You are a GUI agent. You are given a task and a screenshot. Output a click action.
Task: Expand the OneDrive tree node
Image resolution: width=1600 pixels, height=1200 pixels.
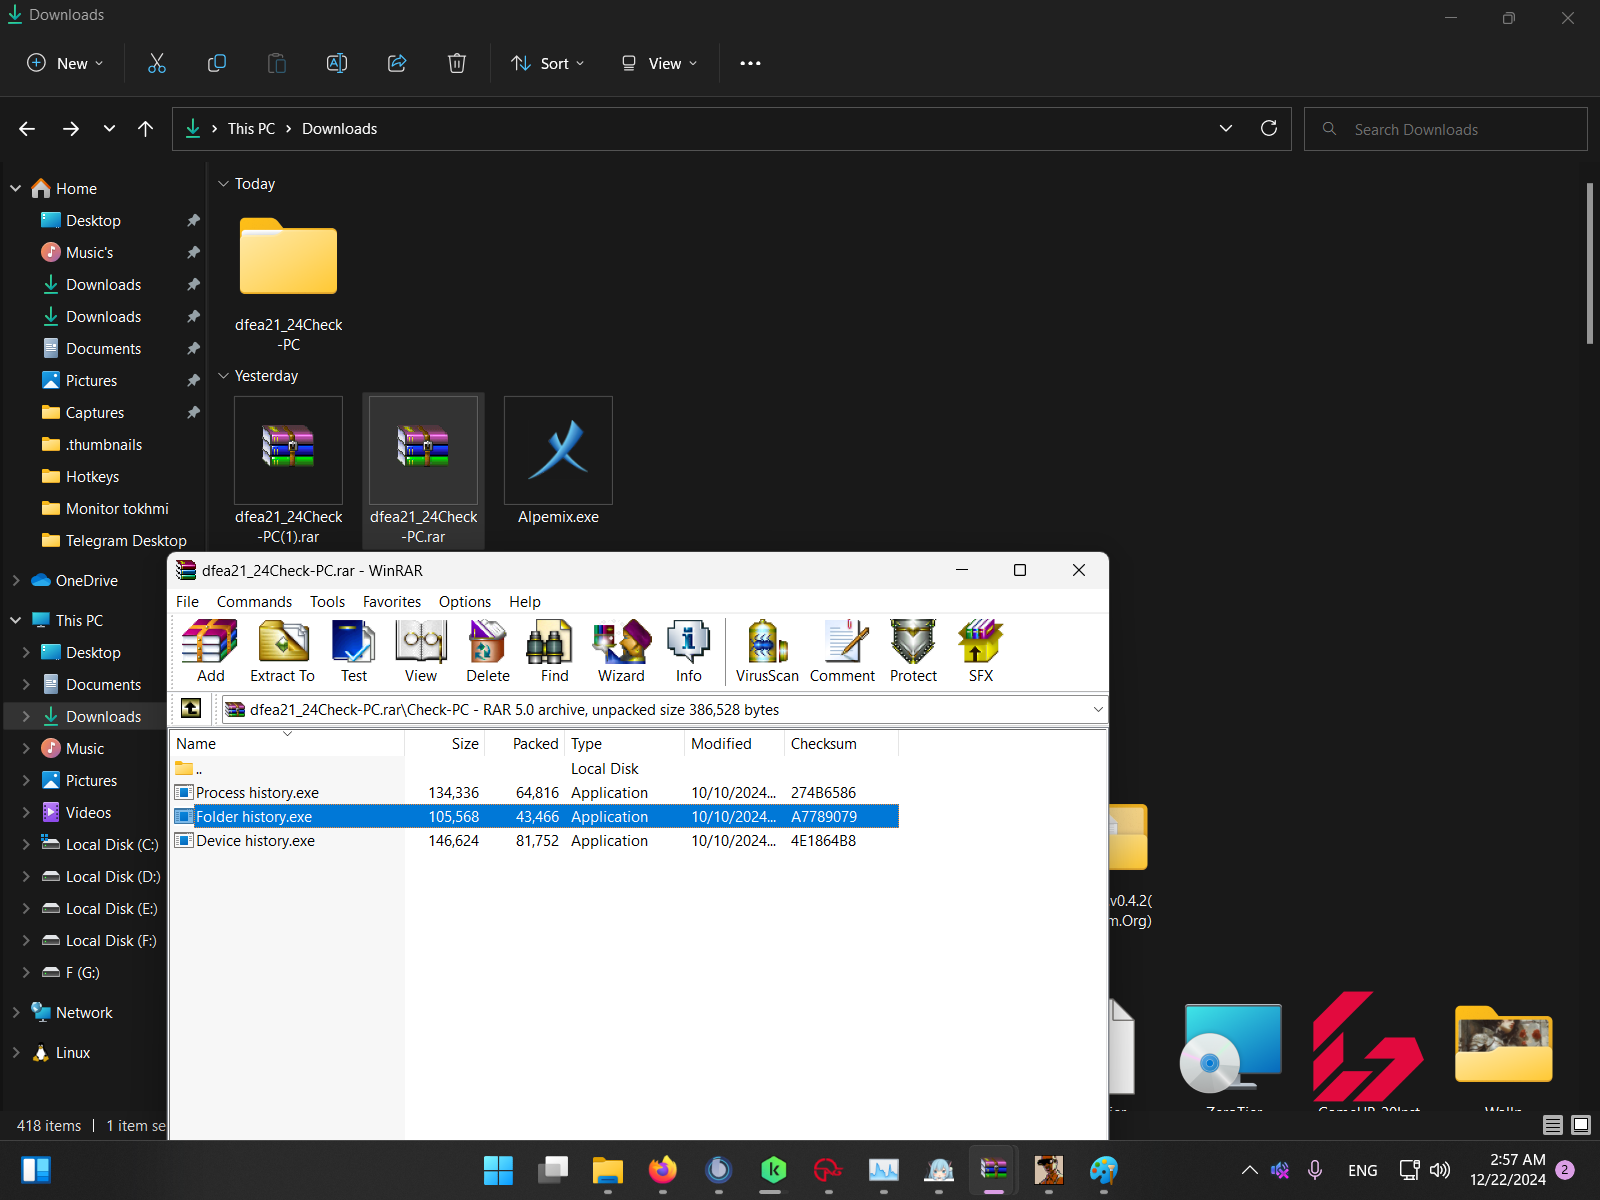click(x=16, y=580)
